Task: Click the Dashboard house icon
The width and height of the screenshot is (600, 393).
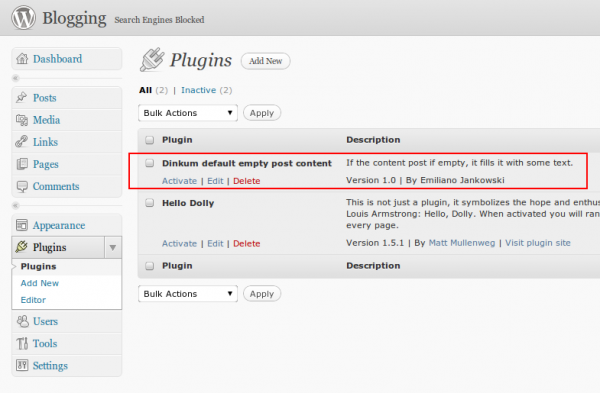Action: [x=22, y=59]
